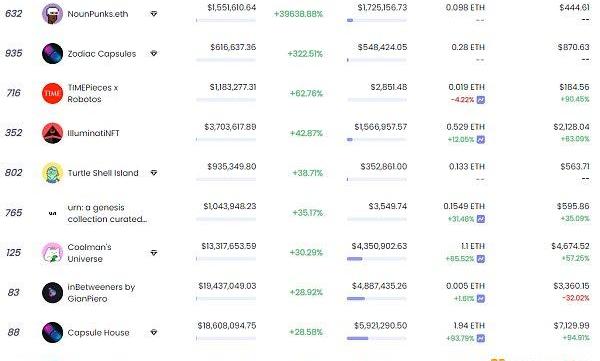Click the Capsule House volume progress bar
The image size is (600, 361).
click(x=377, y=338)
